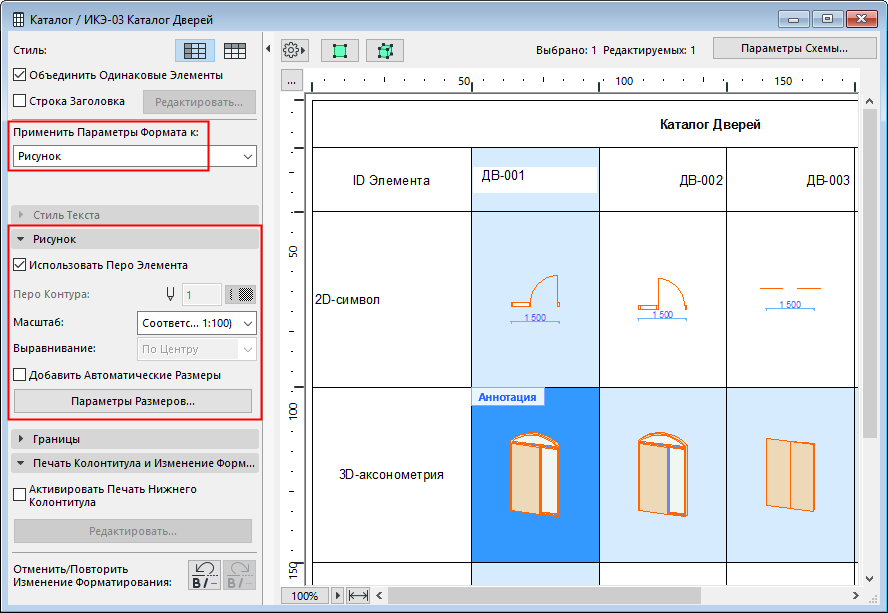888x613 pixels.
Task: Click the select-in-3D green cube icon
Action: point(385,50)
